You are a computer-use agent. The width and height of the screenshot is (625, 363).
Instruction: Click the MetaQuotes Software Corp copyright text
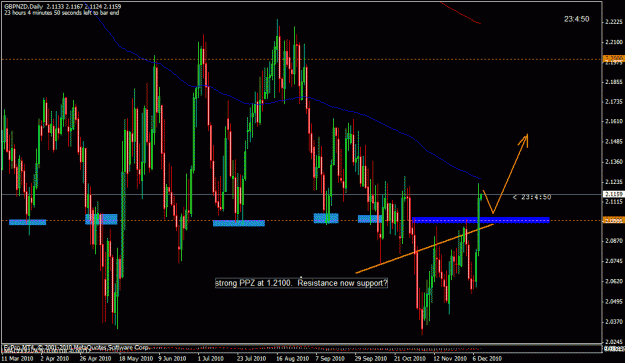click(76, 347)
